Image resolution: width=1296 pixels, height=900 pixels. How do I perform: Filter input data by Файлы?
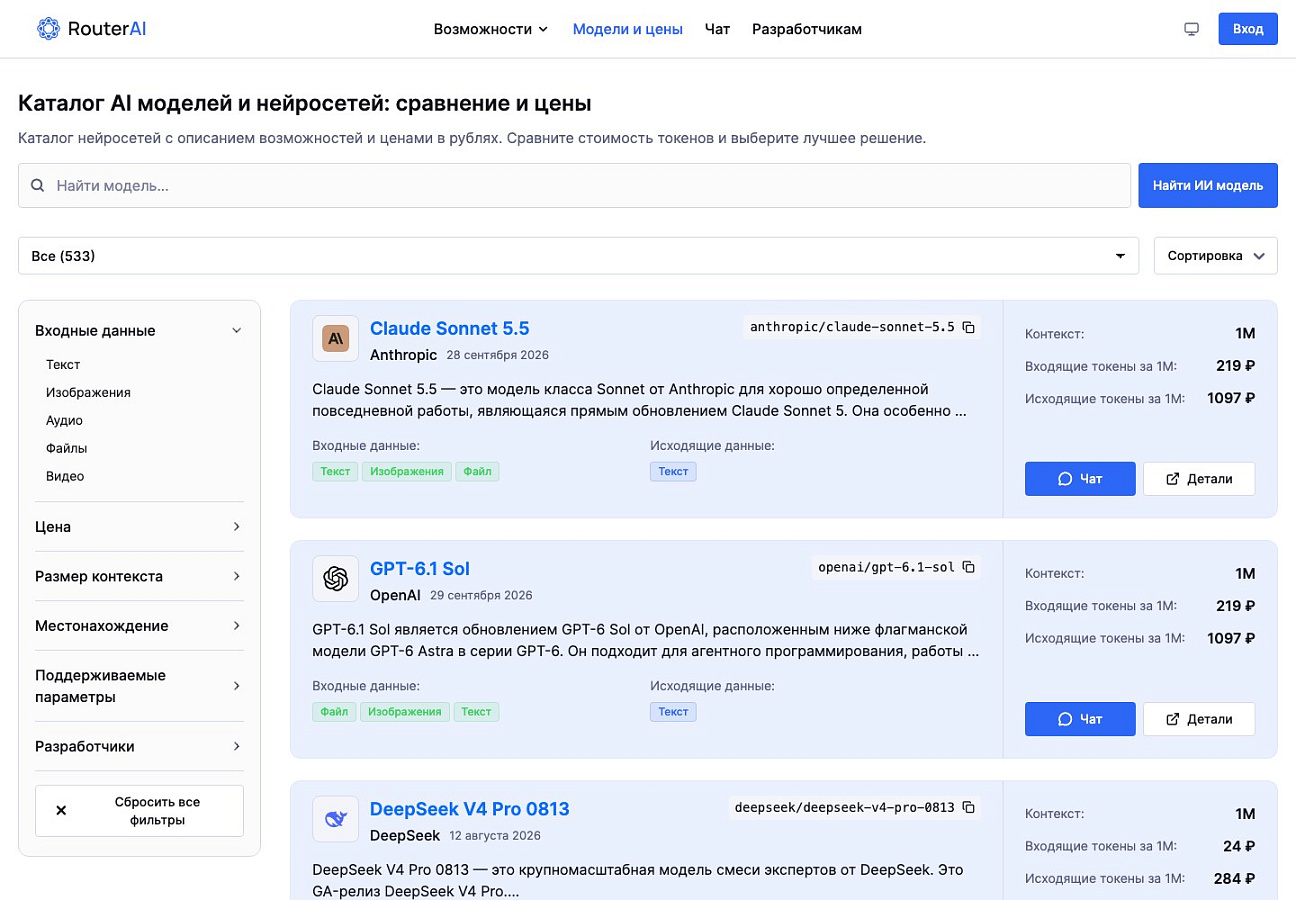66,448
